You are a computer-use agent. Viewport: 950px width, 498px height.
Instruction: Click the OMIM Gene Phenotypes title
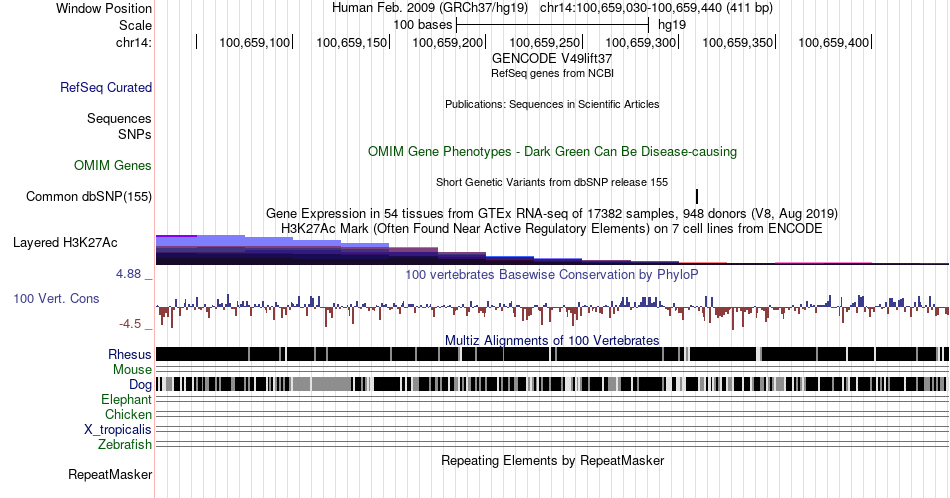pyautogui.click(x=552, y=151)
